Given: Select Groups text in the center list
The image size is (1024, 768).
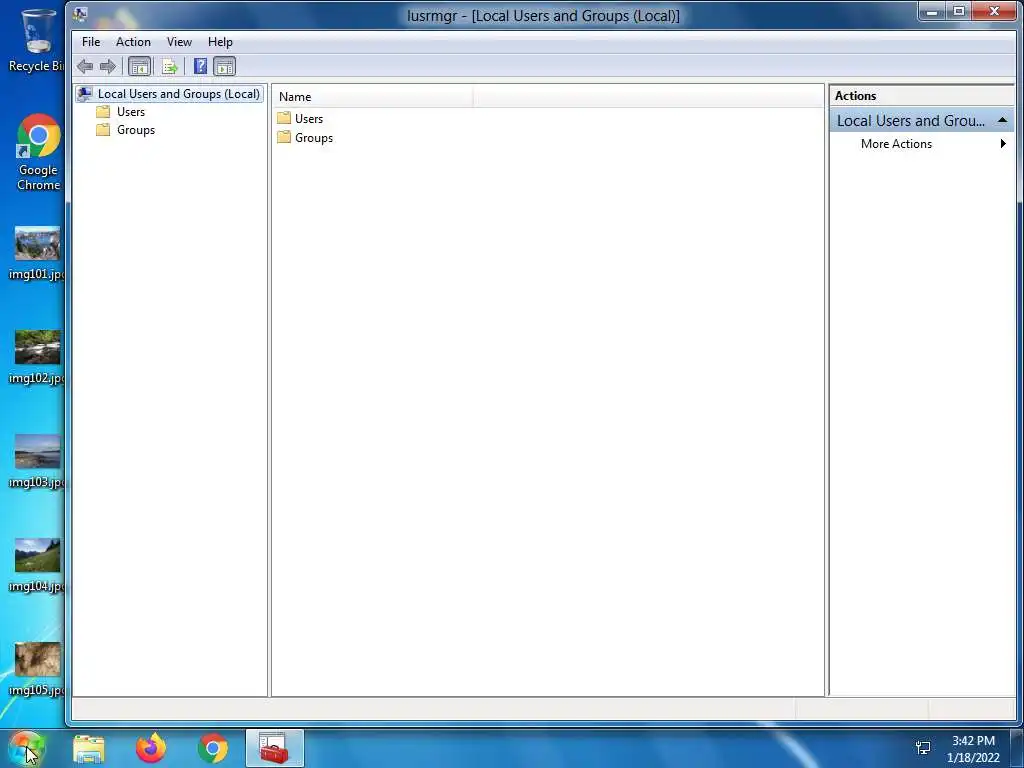Looking at the screenshot, I should click(314, 138).
